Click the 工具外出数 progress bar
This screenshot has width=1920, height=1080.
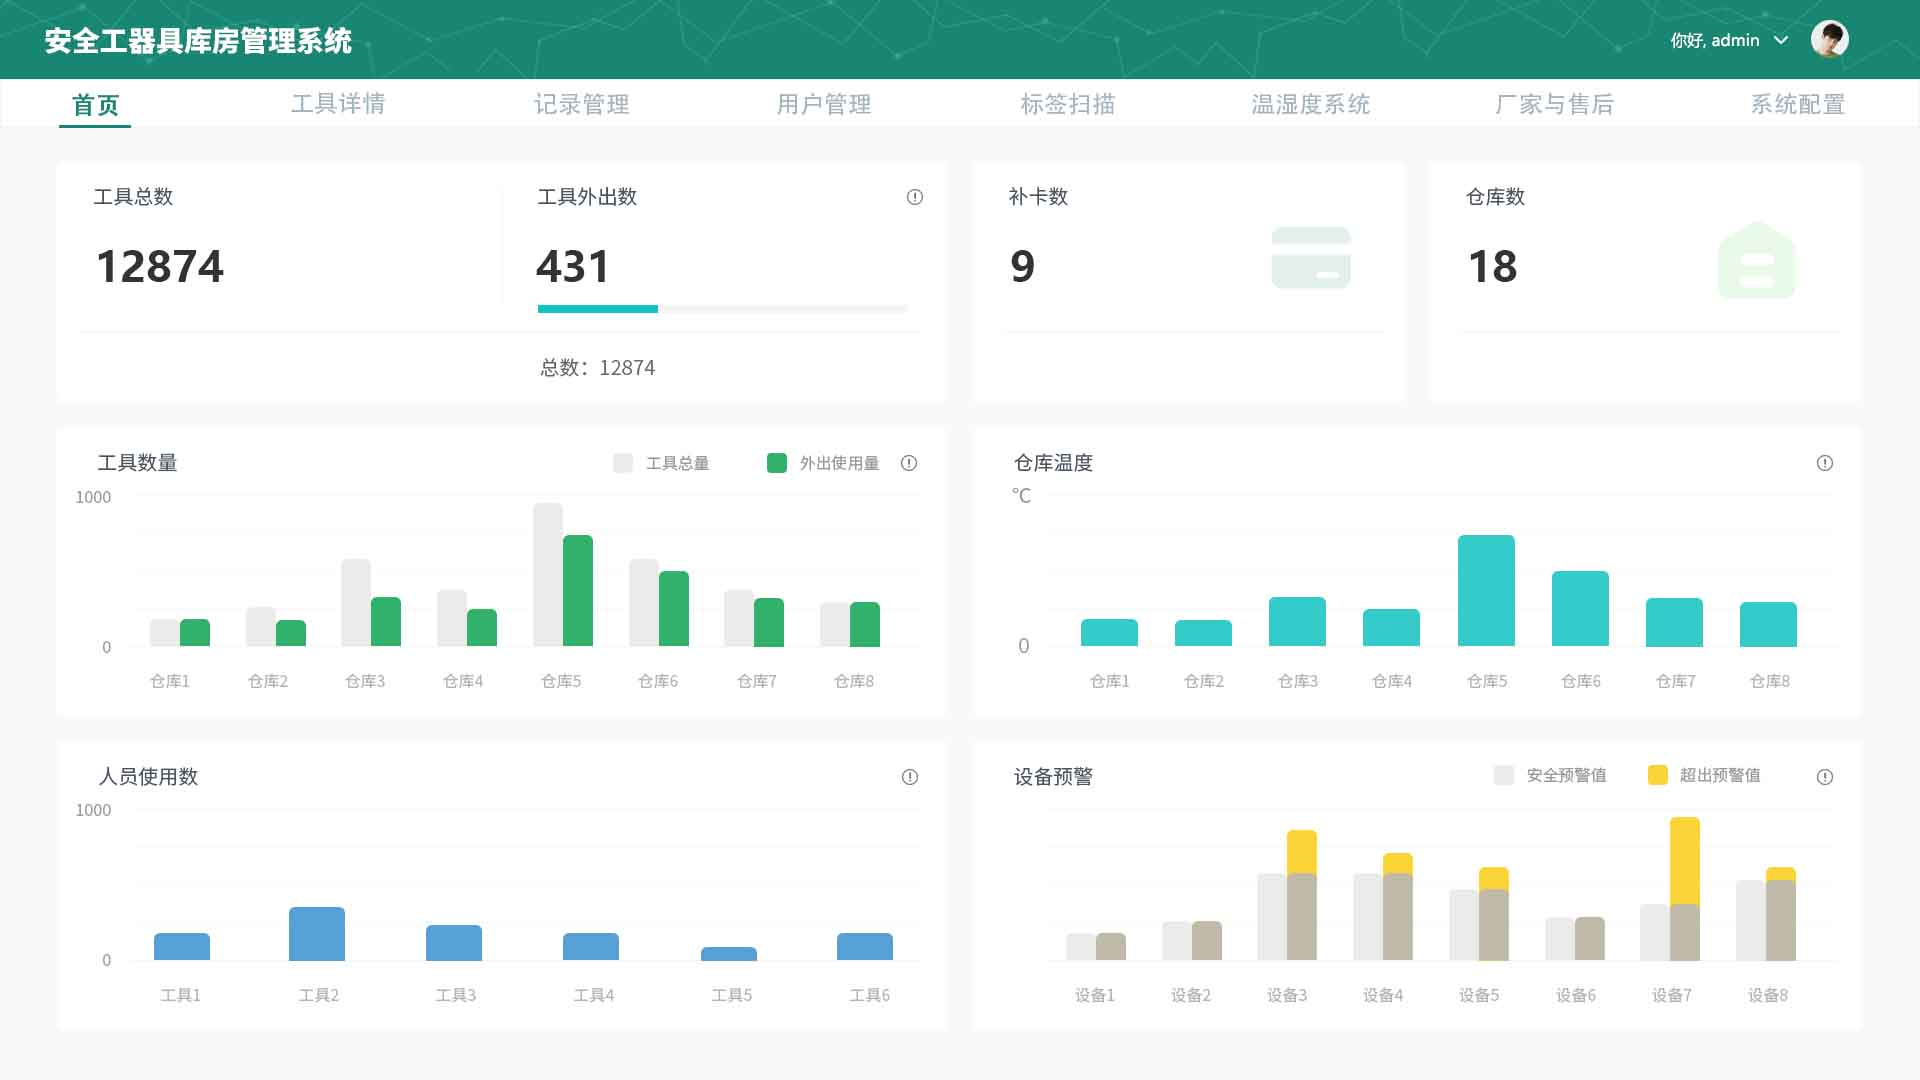point(722,309)
